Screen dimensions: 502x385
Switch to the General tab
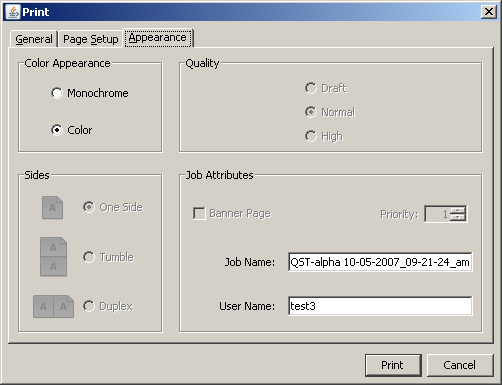[34, 39]
